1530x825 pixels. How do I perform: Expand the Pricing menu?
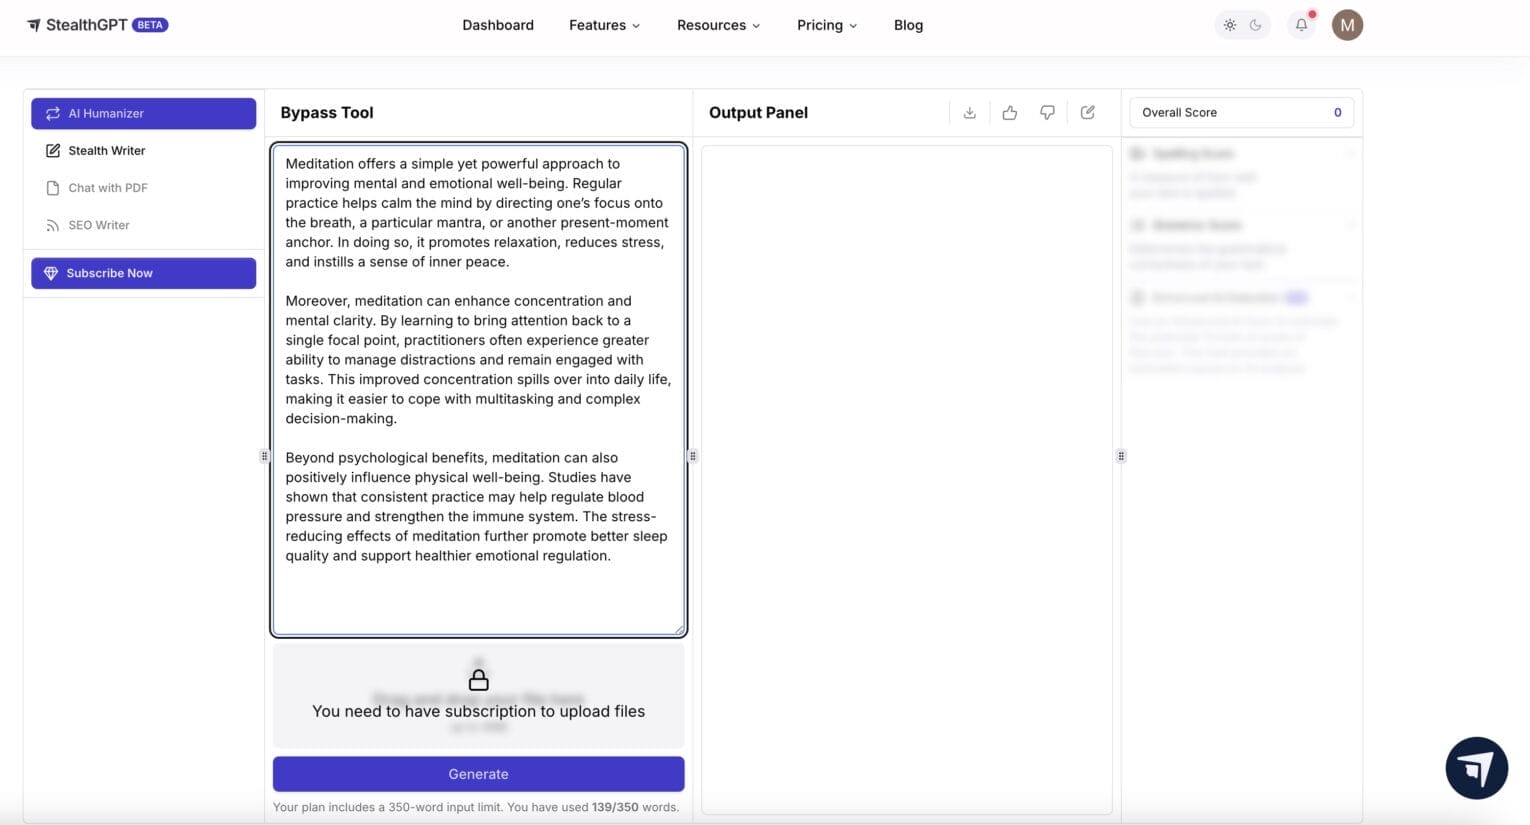826,25
